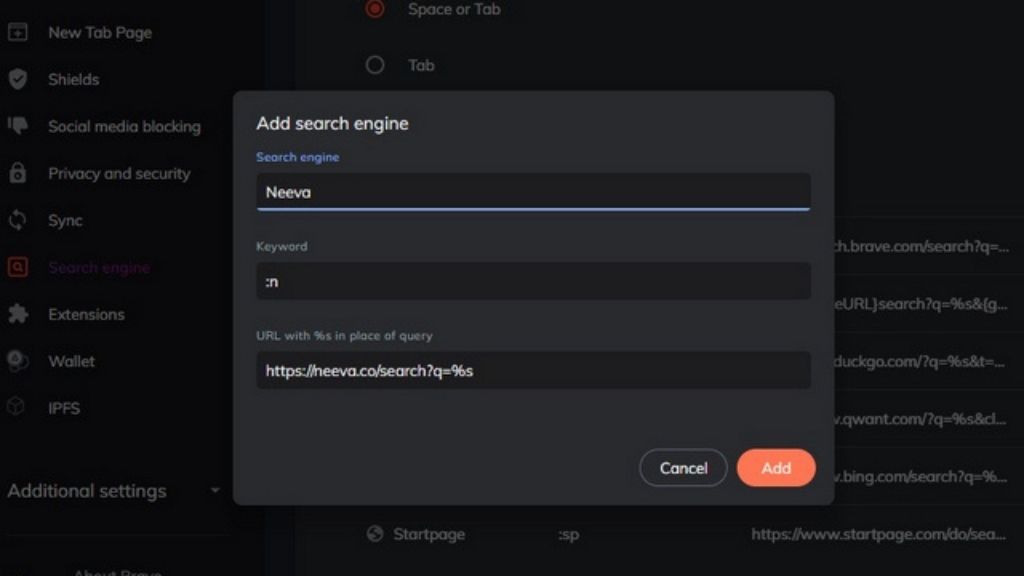Click the bing.com/search URL text
The height and width of the screenshot is (576, 1024).
point(921,477)
